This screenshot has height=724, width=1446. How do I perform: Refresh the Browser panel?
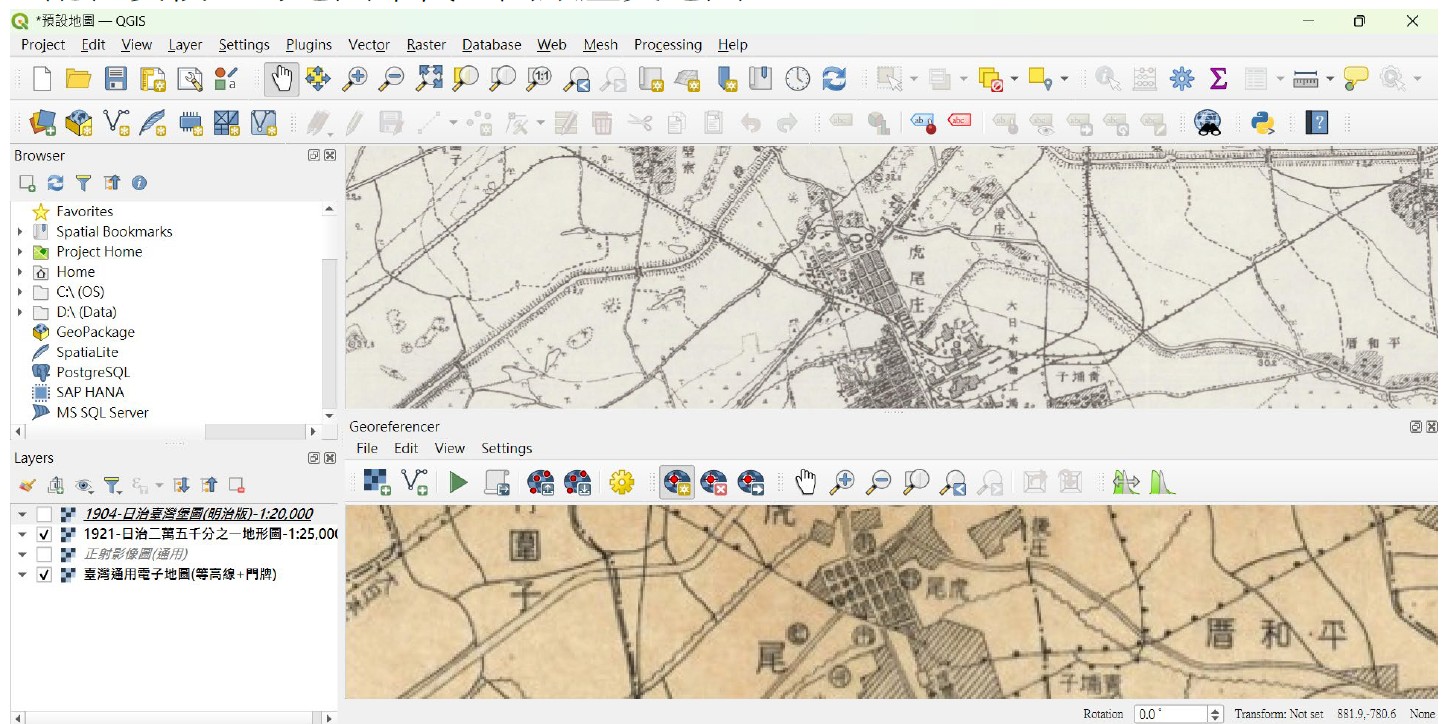point(55,183)
